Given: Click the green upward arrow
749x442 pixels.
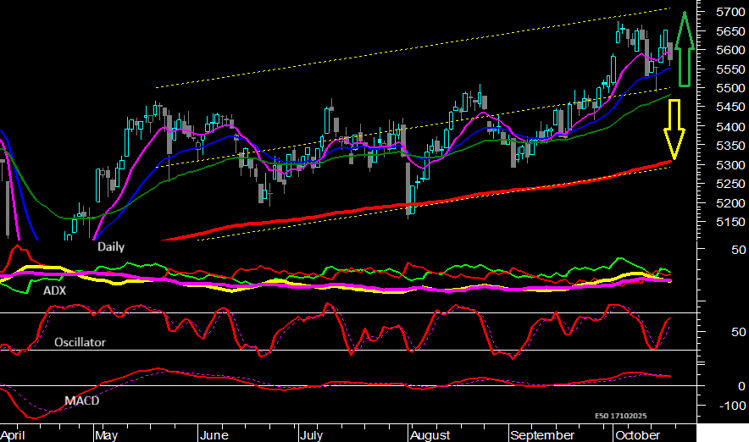Looking at the screenshot, I should point(683,50).
